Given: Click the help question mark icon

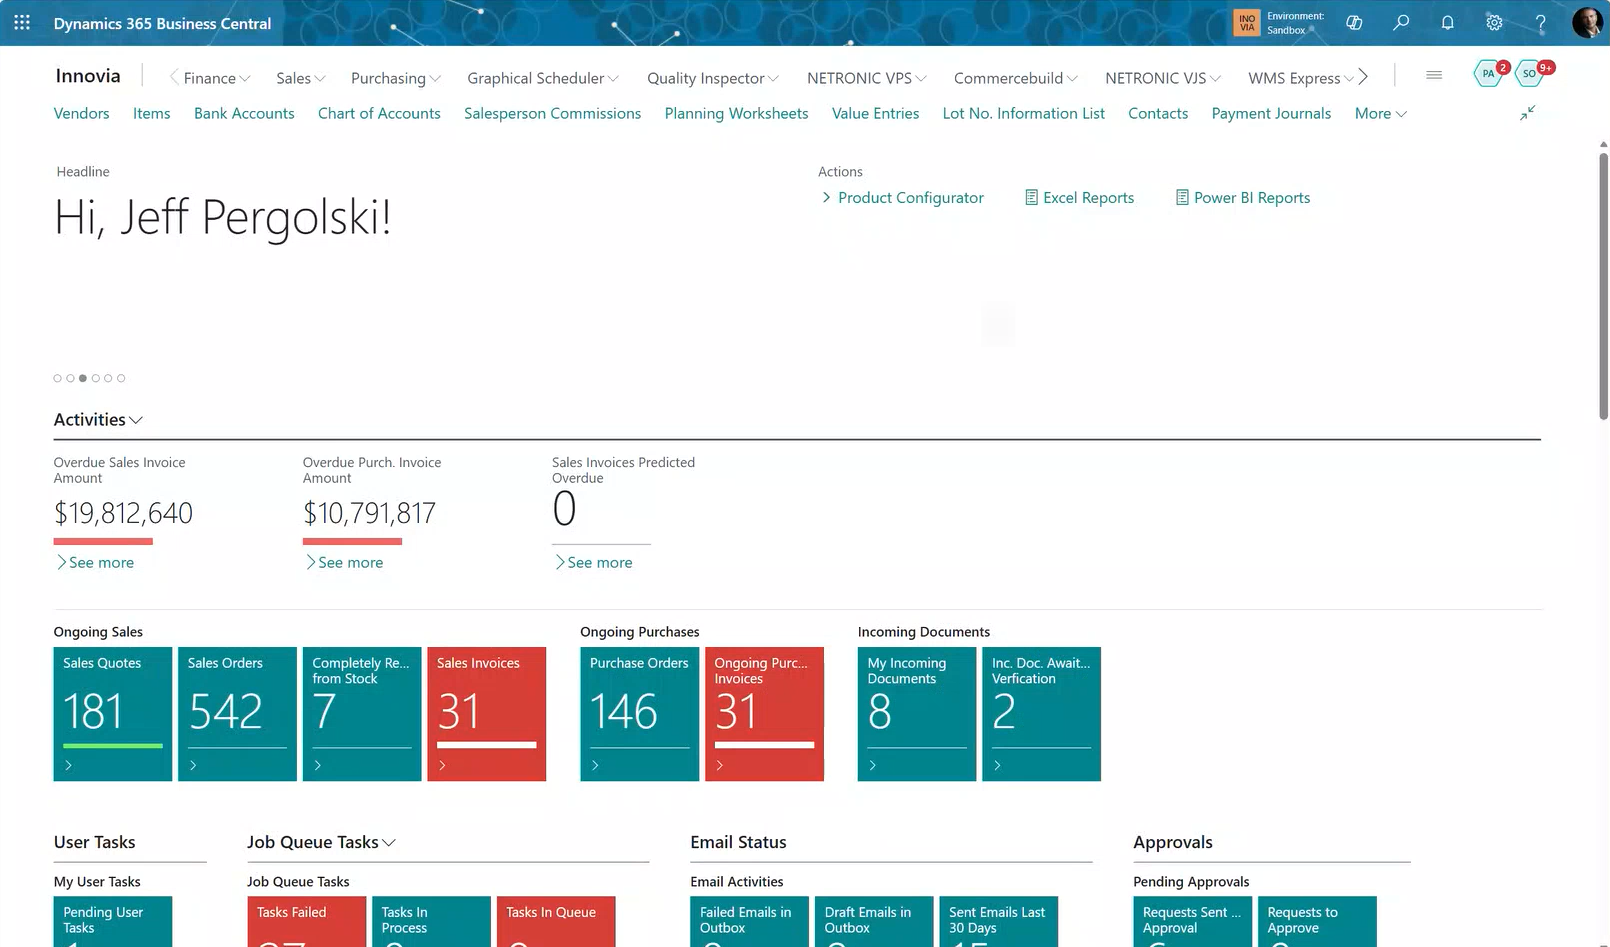Looking at the screenshot, I should pyautogui.click(x=1540, y=22).
